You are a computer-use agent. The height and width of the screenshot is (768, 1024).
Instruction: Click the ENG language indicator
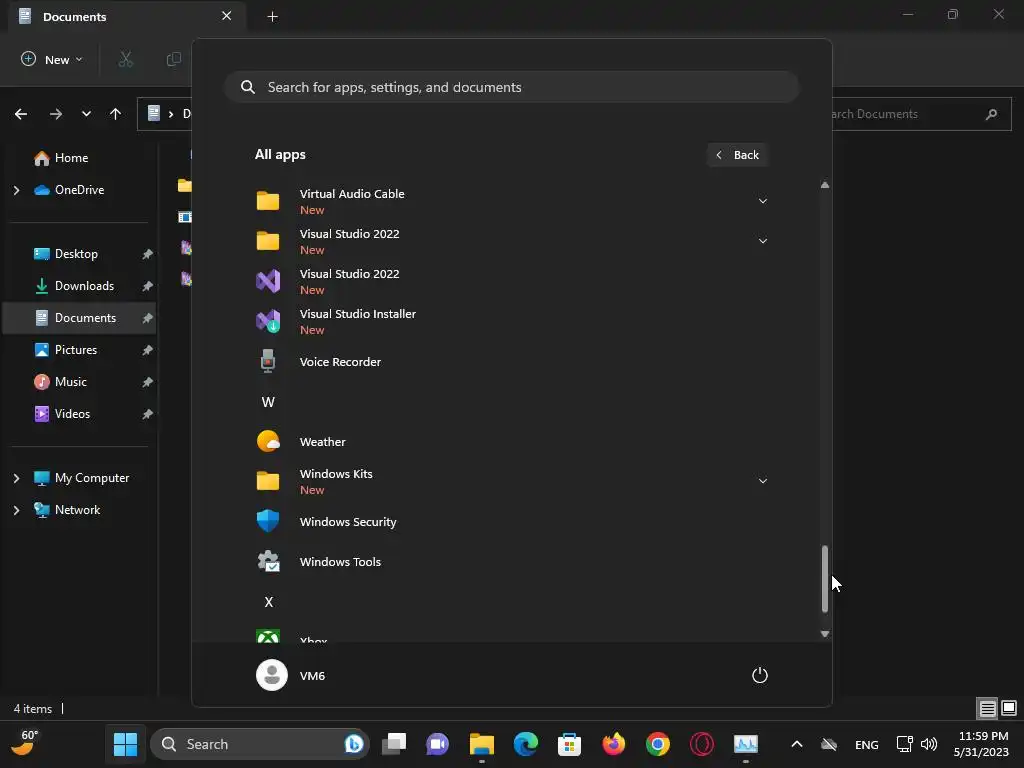coord(867,744)
